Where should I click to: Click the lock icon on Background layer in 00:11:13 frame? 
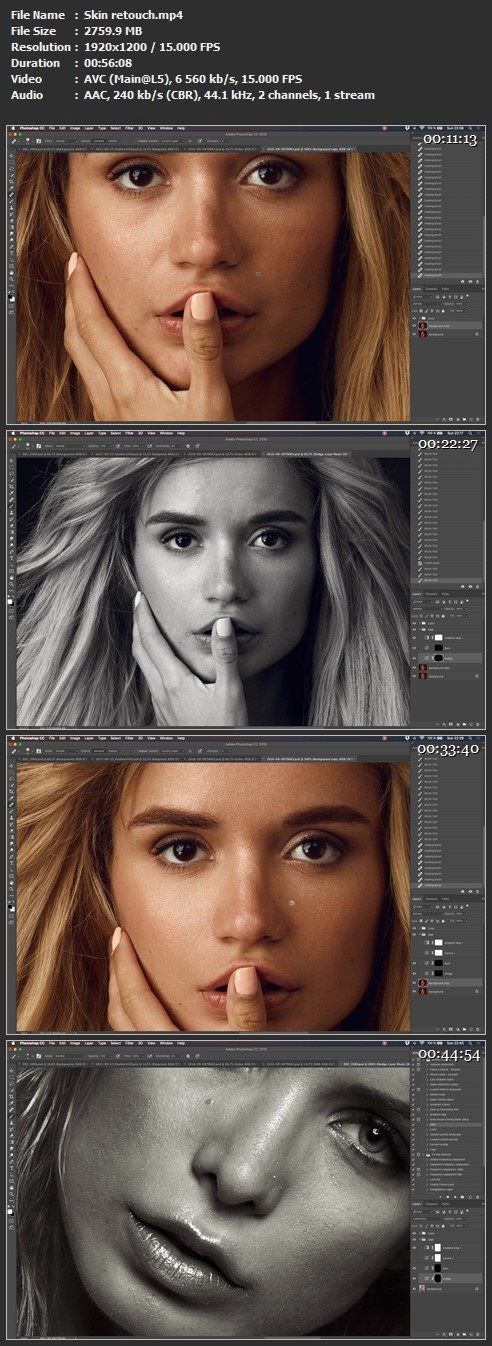[477, 334]
